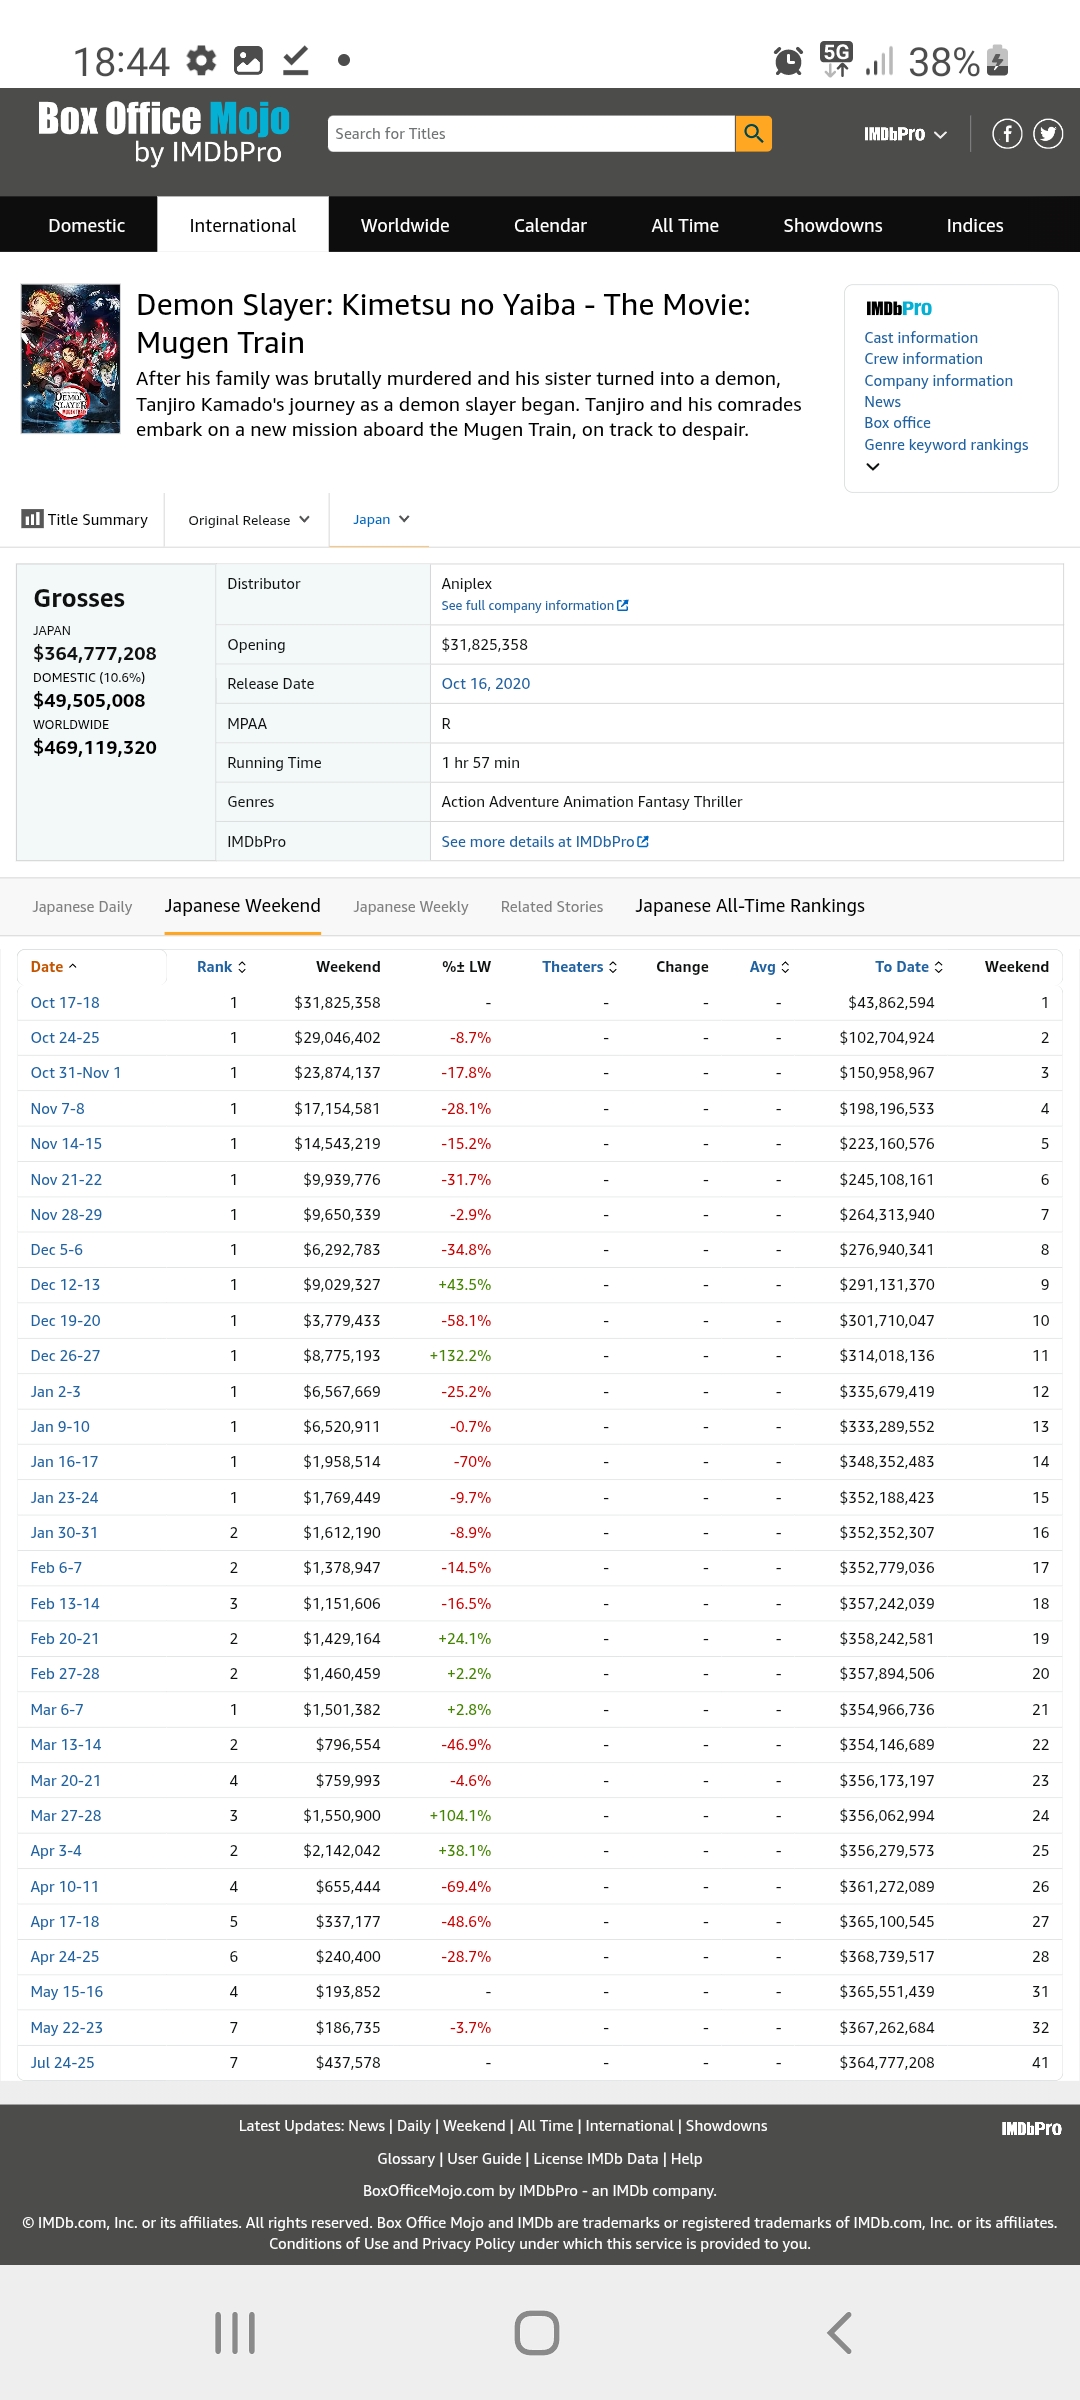Sort table by Theaters column
This screenshot has width=1080, height=2400.
(x=580, y=967)
